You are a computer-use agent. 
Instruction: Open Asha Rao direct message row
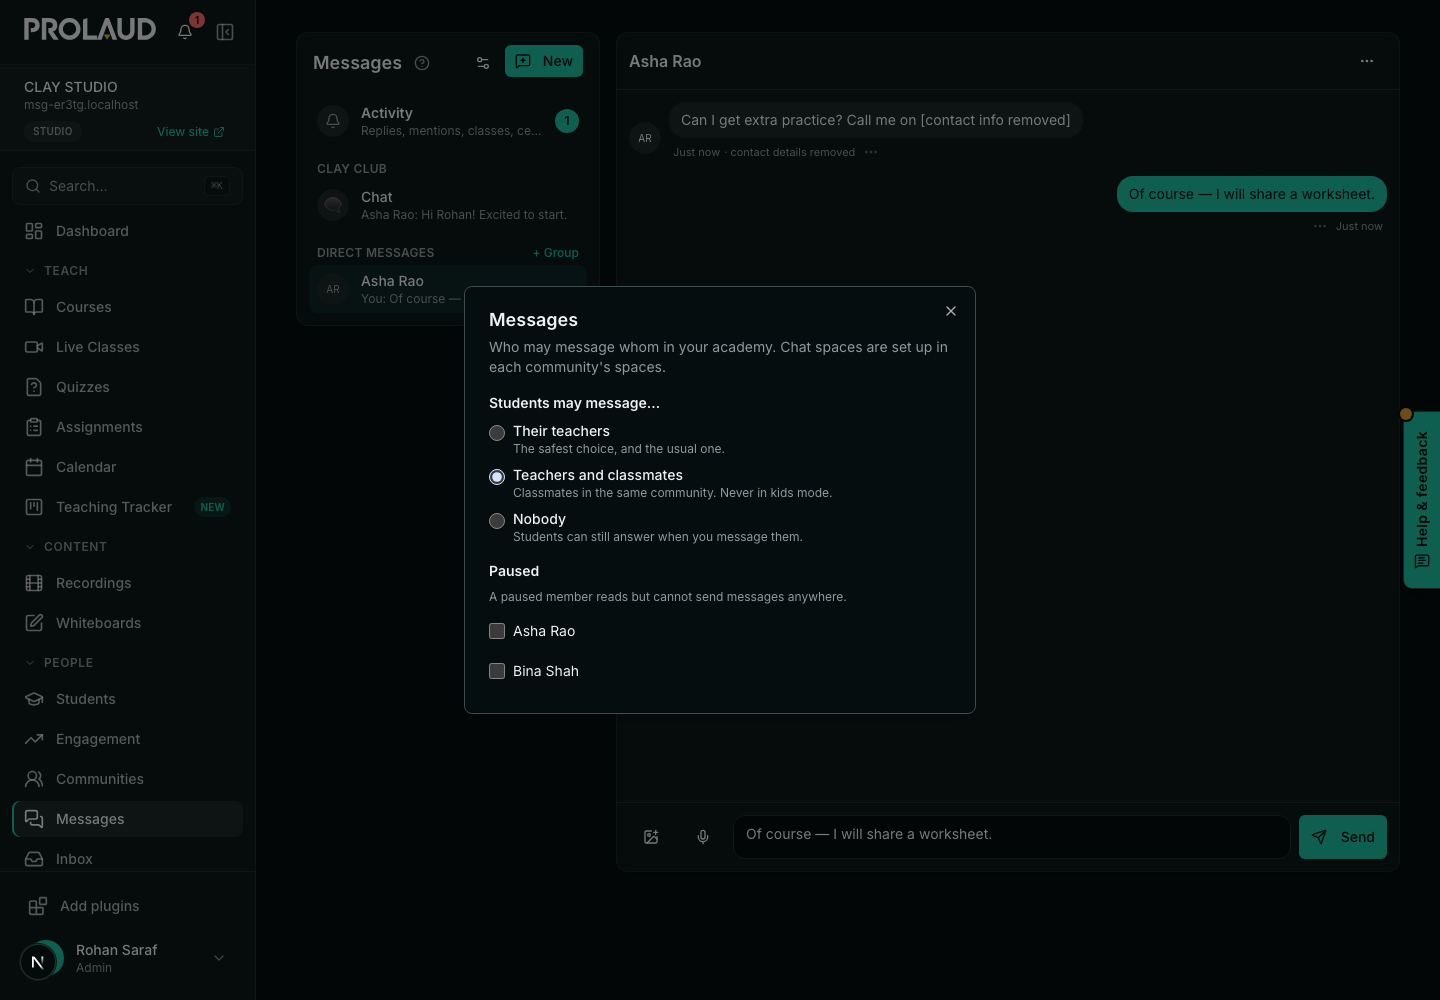pos(448,289)
